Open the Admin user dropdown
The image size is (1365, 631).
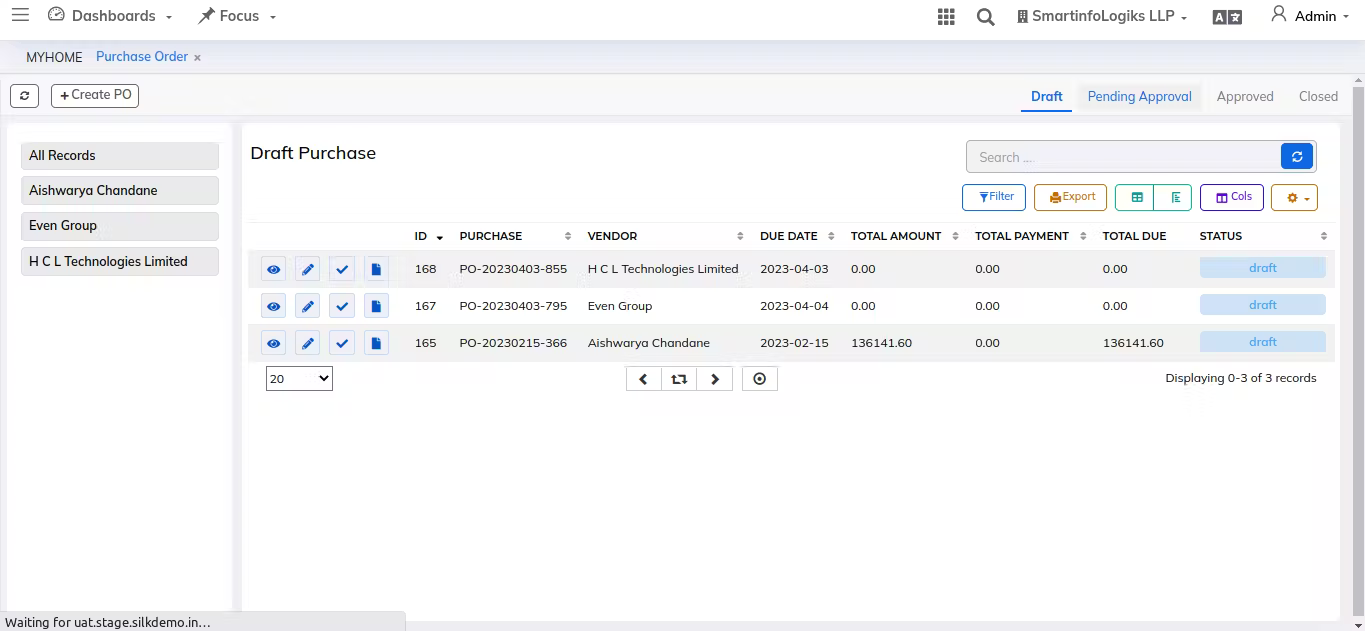[1310, 16]
